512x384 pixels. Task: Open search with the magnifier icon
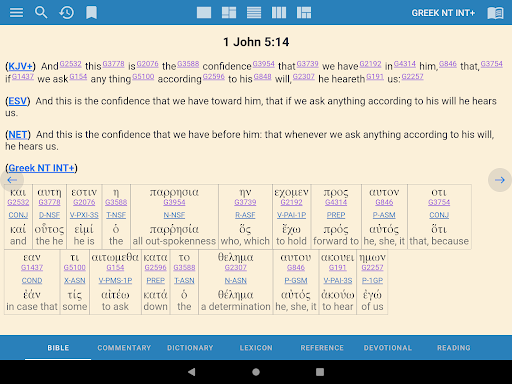pos(41,13)
